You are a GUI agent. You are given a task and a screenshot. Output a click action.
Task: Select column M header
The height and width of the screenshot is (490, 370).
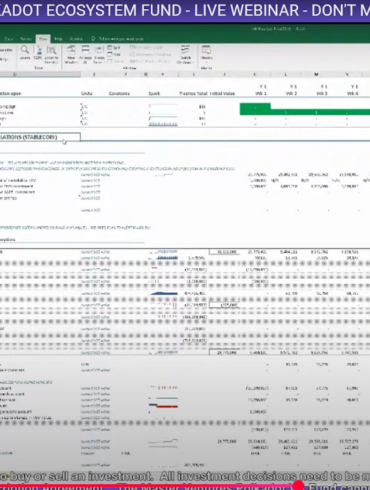tap(316, 74)
